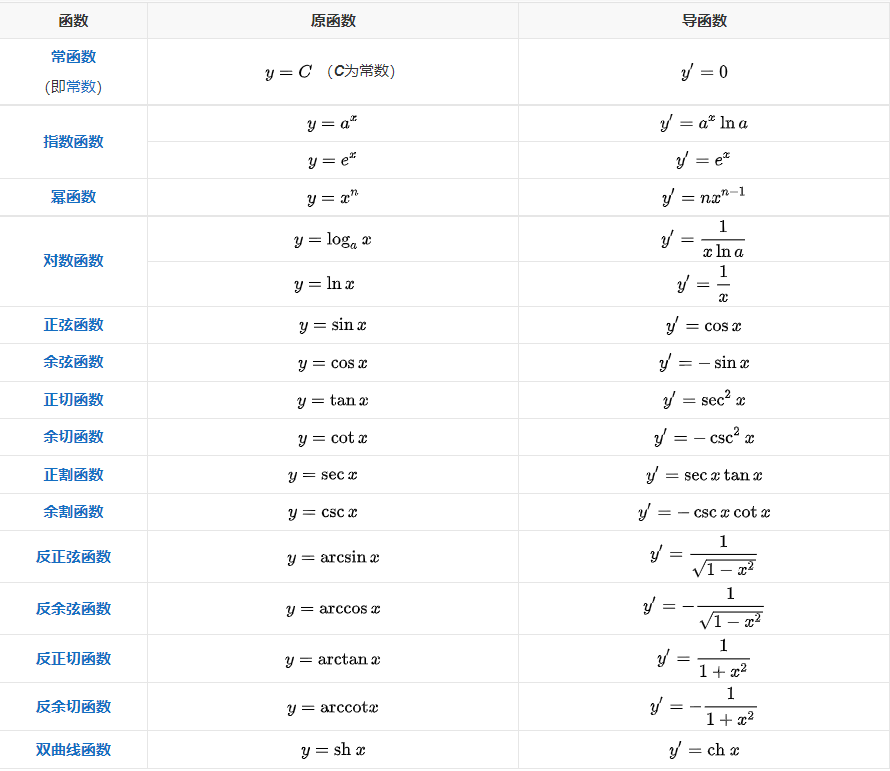Click the y' = -csc x cot x derivative

704,512
